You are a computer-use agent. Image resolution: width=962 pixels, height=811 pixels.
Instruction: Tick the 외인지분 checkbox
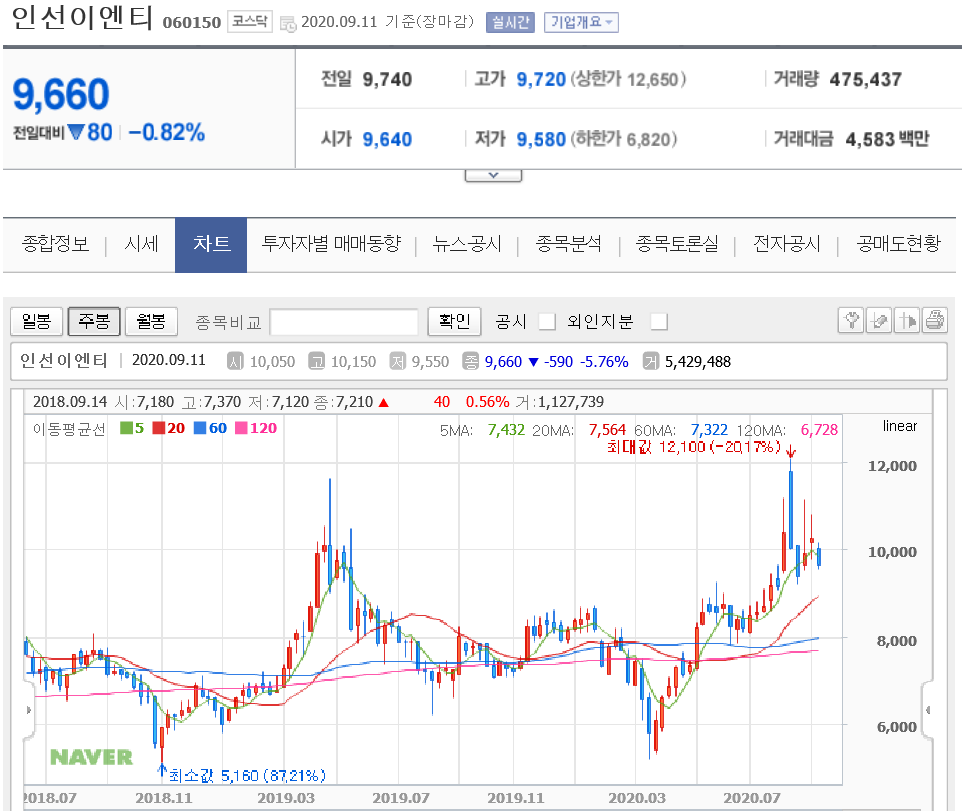[659, 321]
